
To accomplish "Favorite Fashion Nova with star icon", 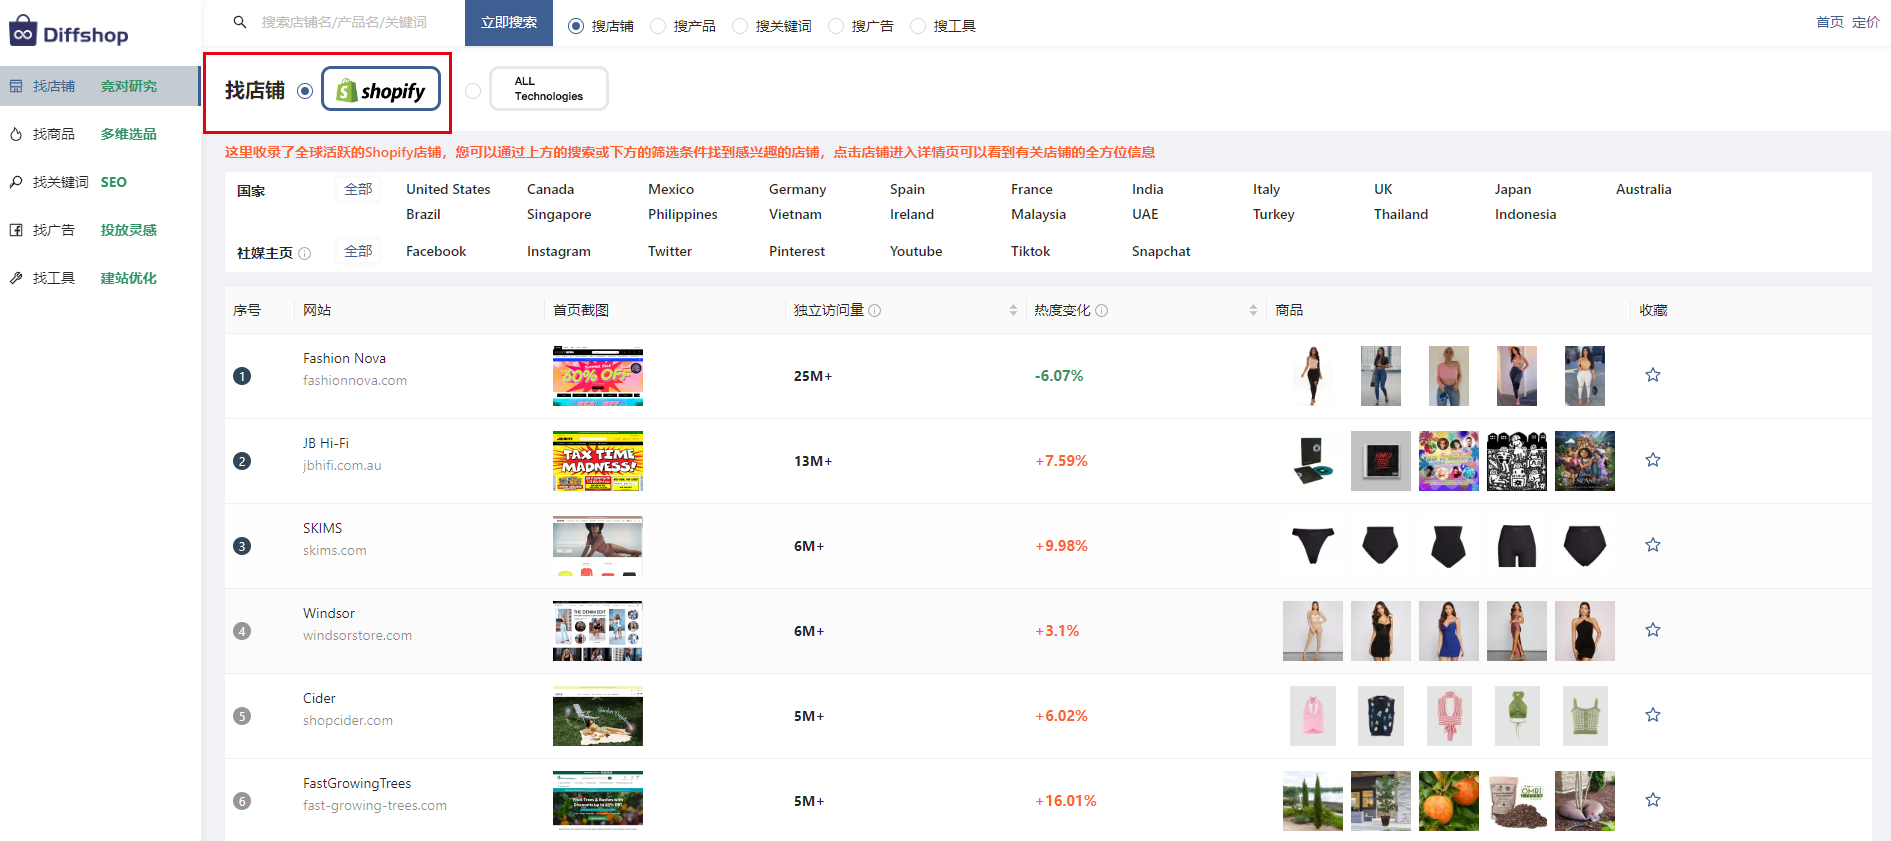I will point(1652,375).
